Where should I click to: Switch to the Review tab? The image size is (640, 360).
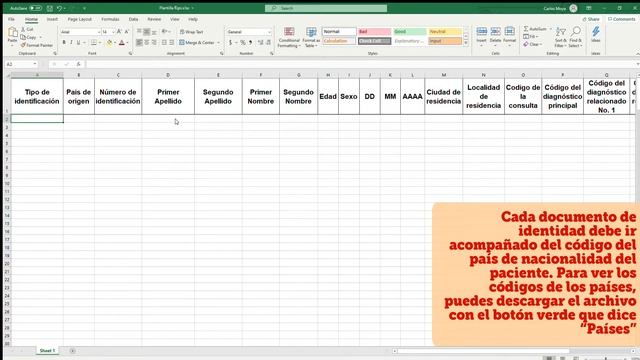[154, 19]
